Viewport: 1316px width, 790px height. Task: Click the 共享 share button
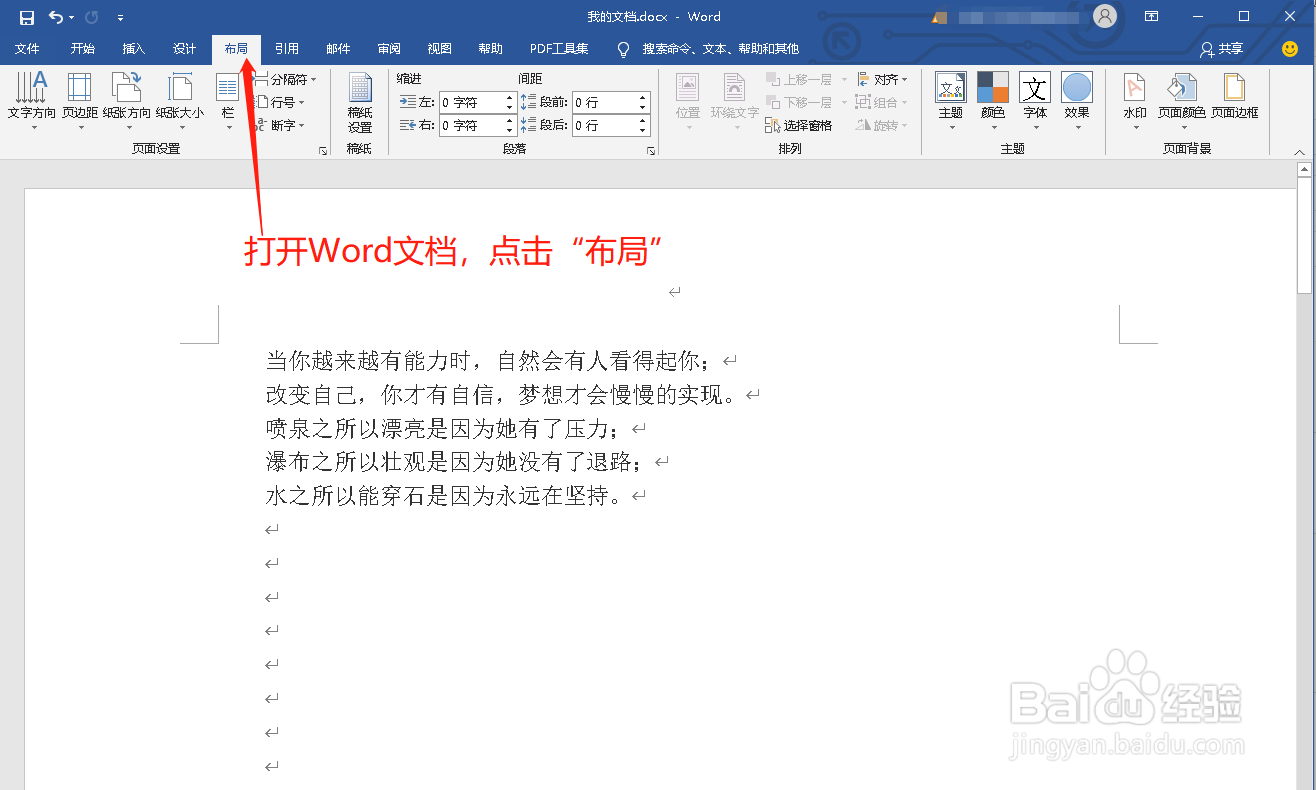[1222, 48]
